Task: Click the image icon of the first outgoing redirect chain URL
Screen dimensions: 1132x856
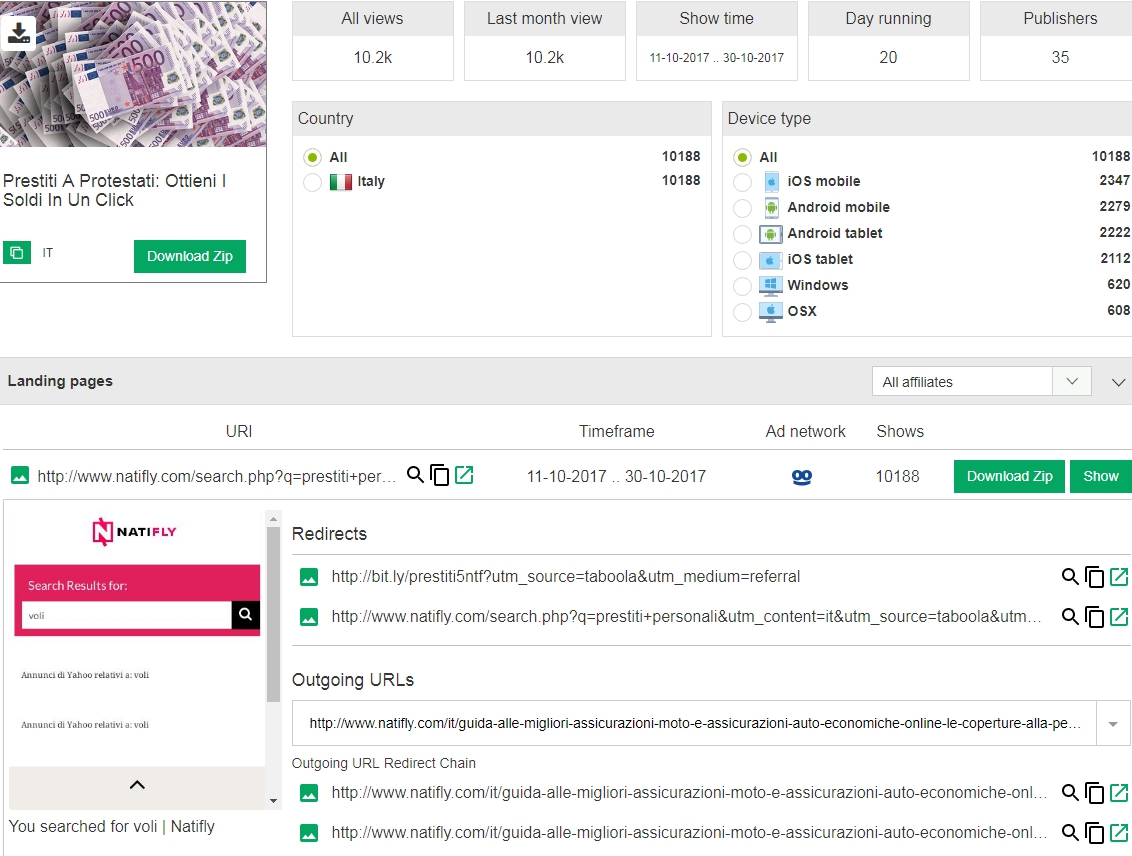Action: point(309,793)
